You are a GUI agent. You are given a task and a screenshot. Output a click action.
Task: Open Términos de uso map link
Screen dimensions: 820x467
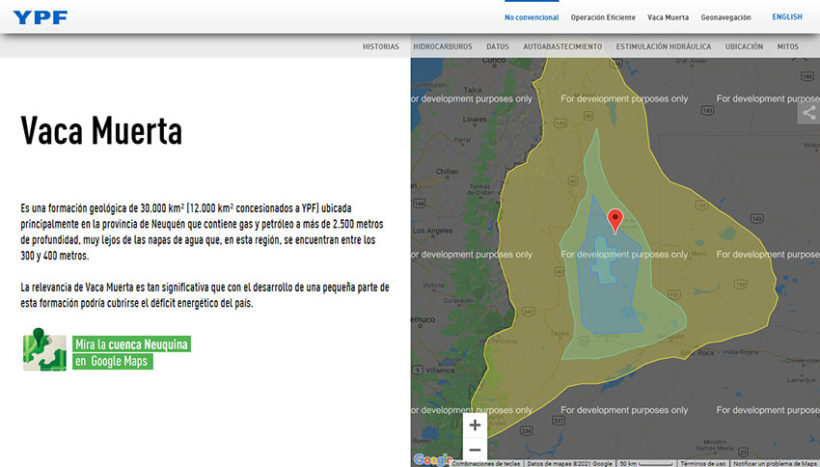[703, 463]
